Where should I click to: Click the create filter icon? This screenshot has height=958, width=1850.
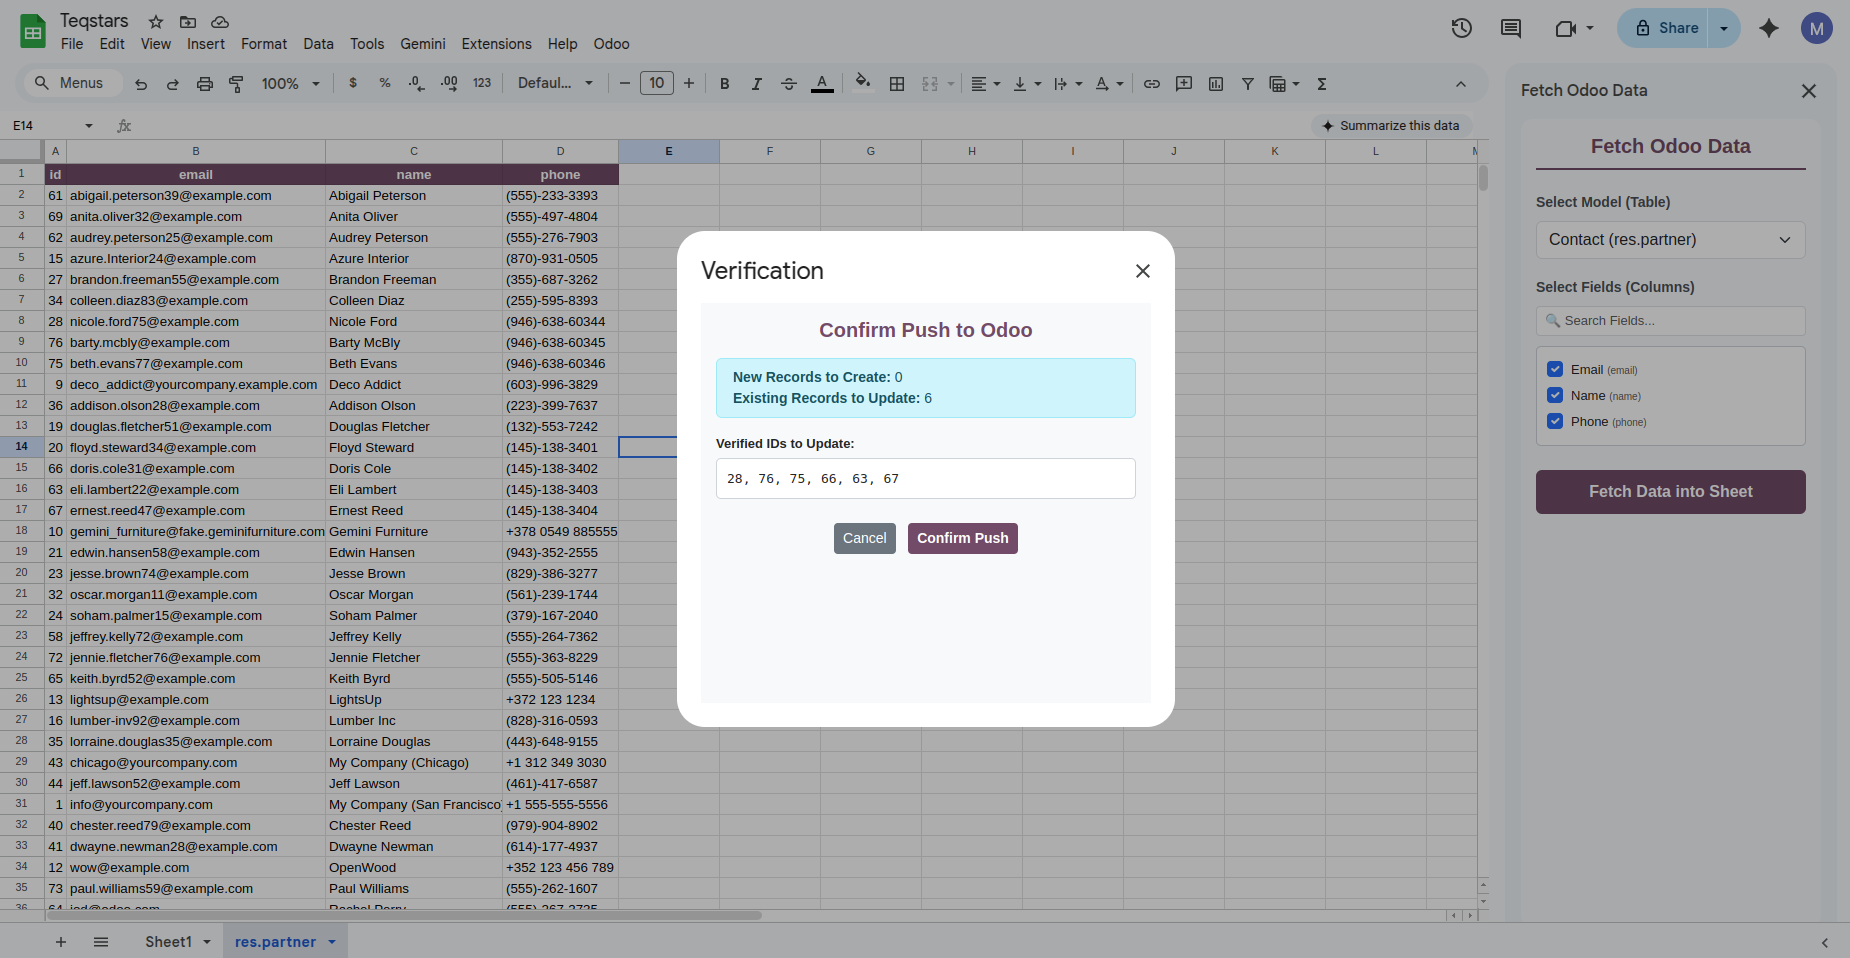click(x=1248, y=84)
